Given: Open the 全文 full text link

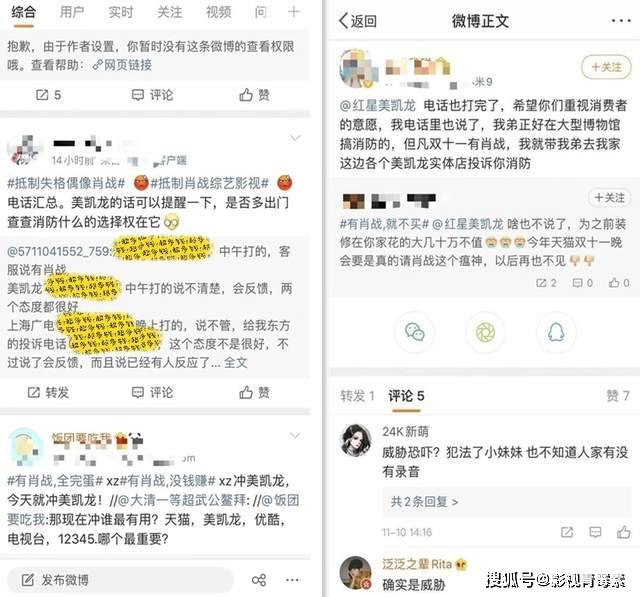Looking at the screenshot, I should [x=236, y=362].
